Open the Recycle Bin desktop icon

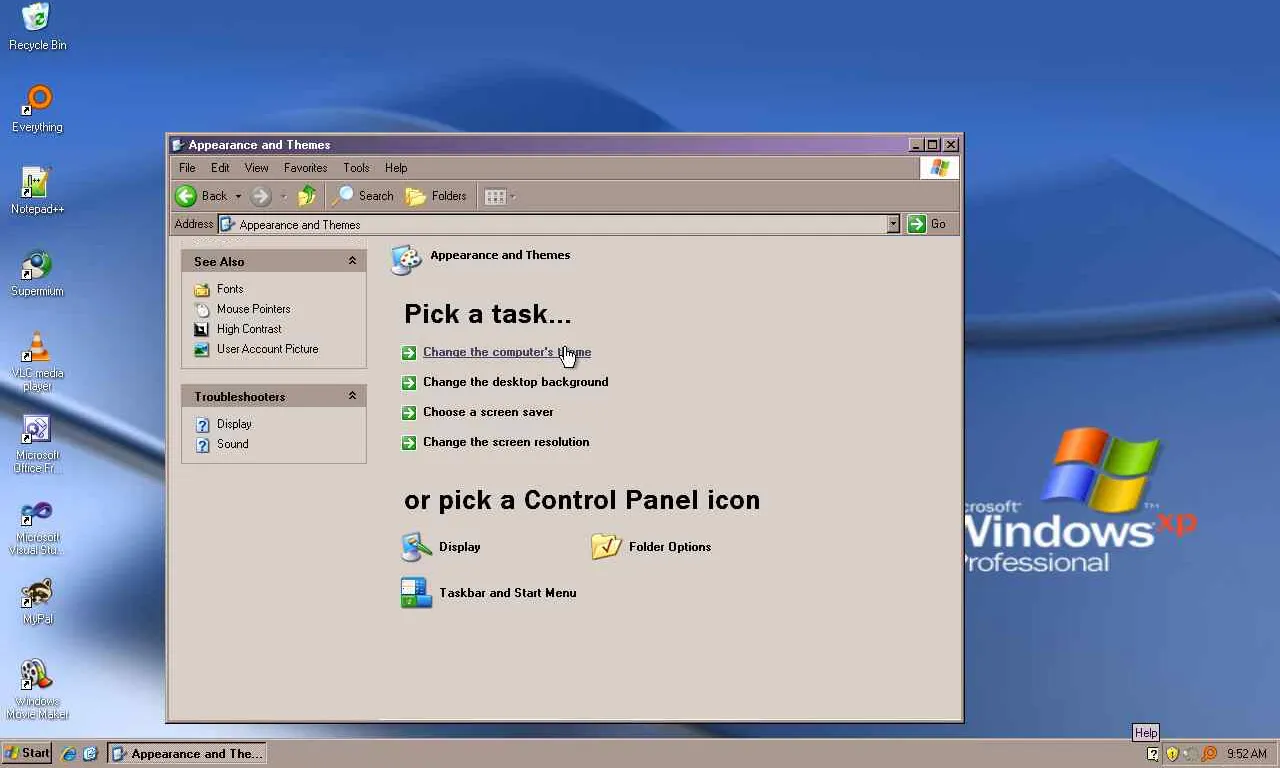37,27
